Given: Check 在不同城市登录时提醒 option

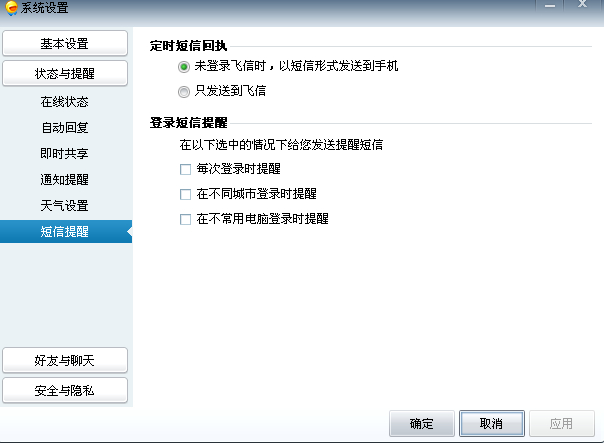Looking at the screenshot, I should 185,194.
